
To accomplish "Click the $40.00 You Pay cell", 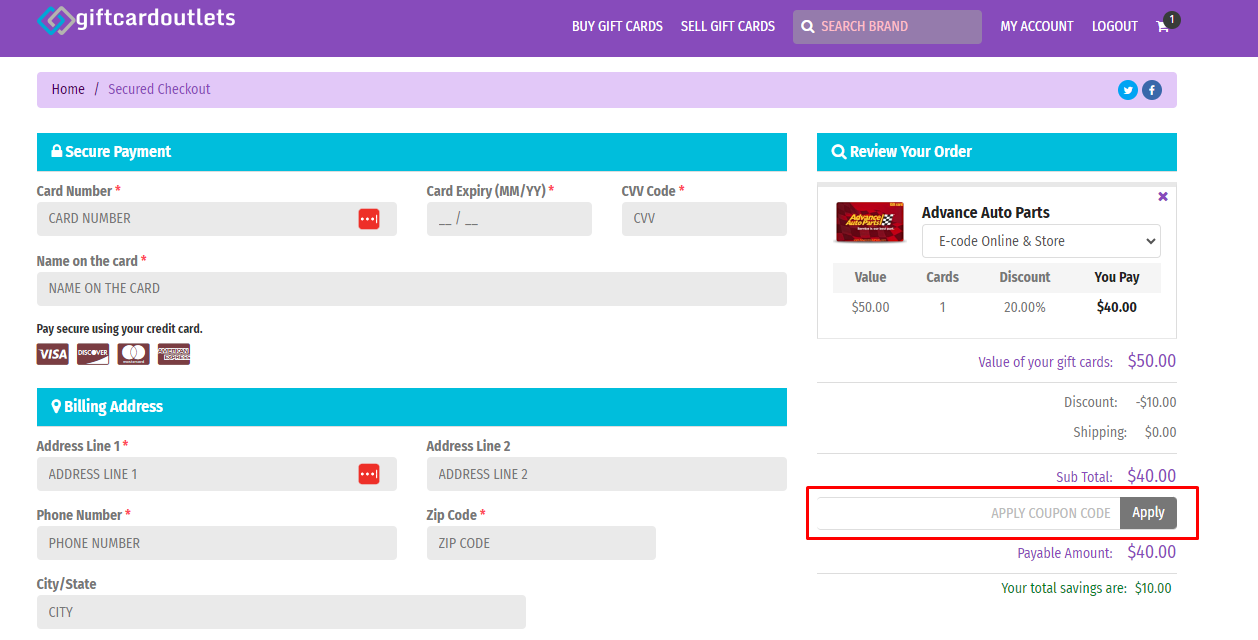I will [1117, 307].
